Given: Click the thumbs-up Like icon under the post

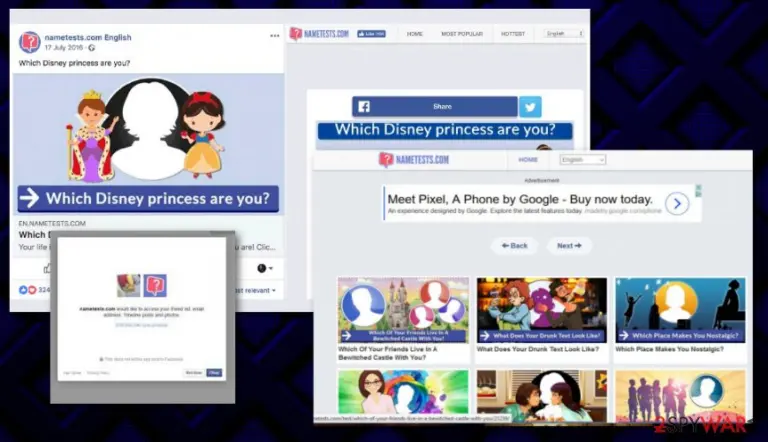Looking at the screenshot, I should (x=47, y=268).
